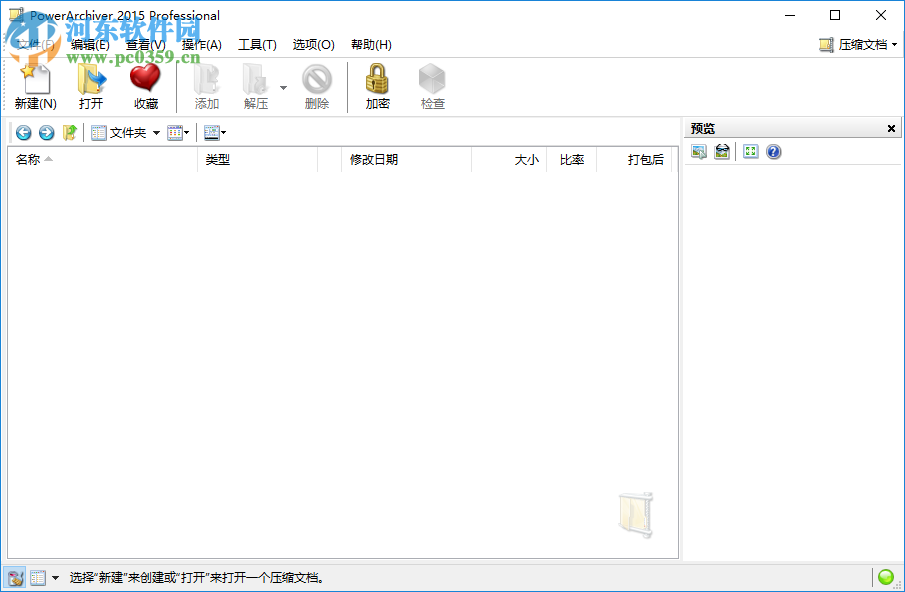Click the 解压 extract icon
The height and width of the screenshot is (592, 905).
click(x=258, y=85)
